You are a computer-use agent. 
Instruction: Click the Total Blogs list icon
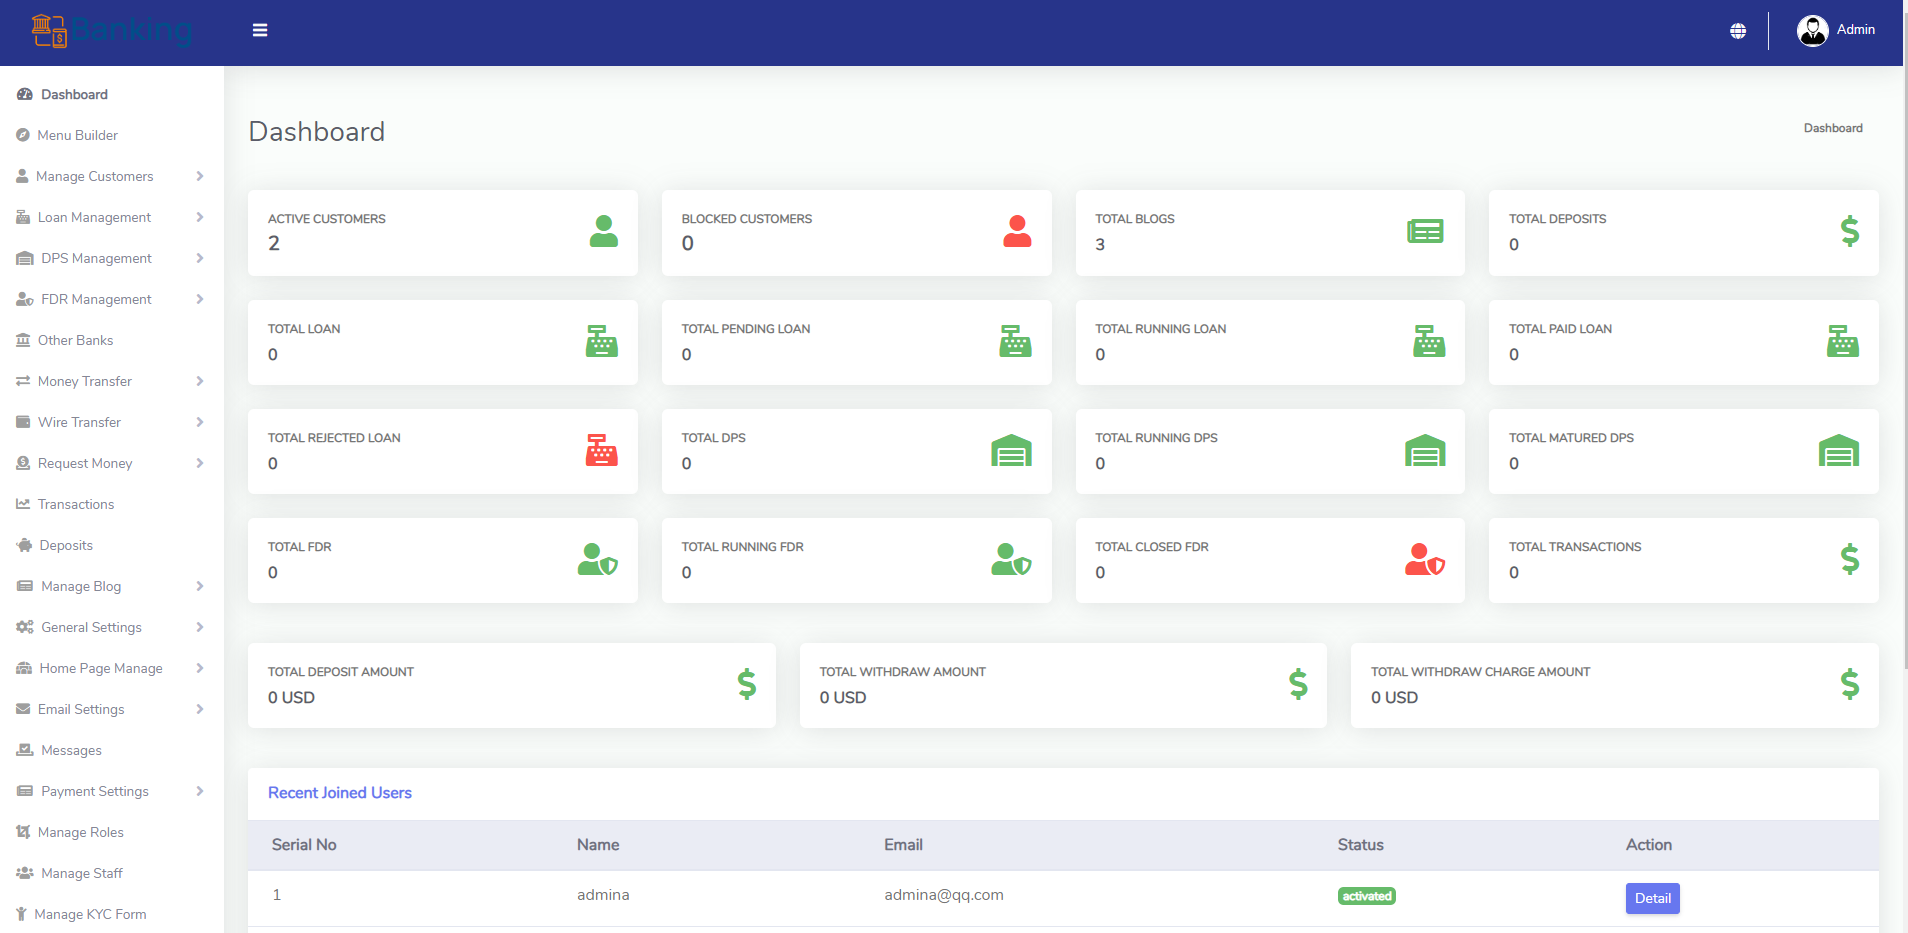pos(1425,232)
